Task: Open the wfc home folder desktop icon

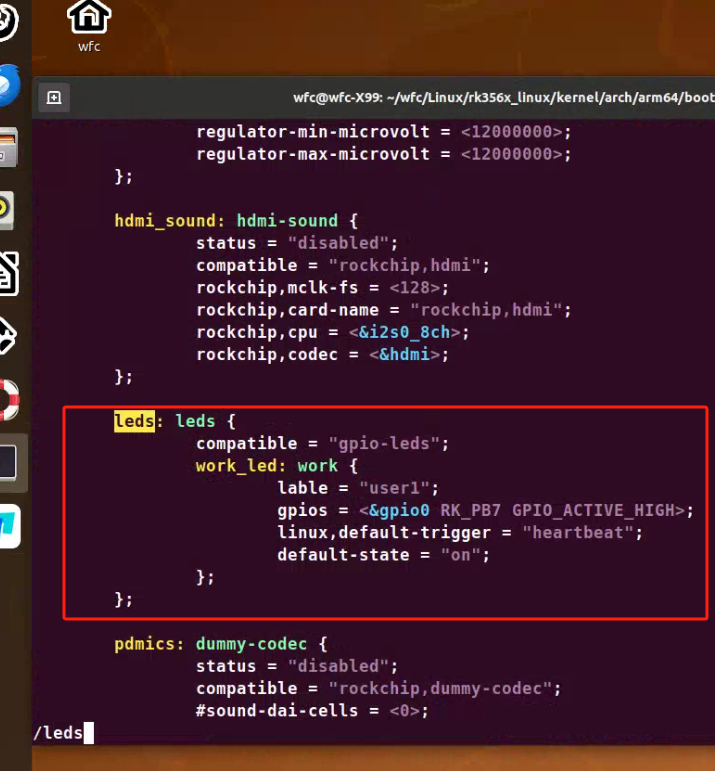Action: tap(89, 26)
